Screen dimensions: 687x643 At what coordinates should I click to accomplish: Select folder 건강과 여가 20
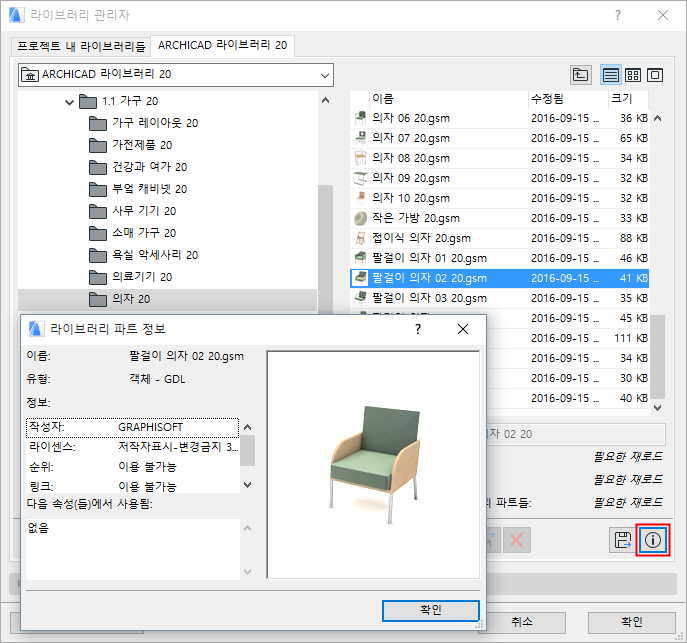(138, 167)
